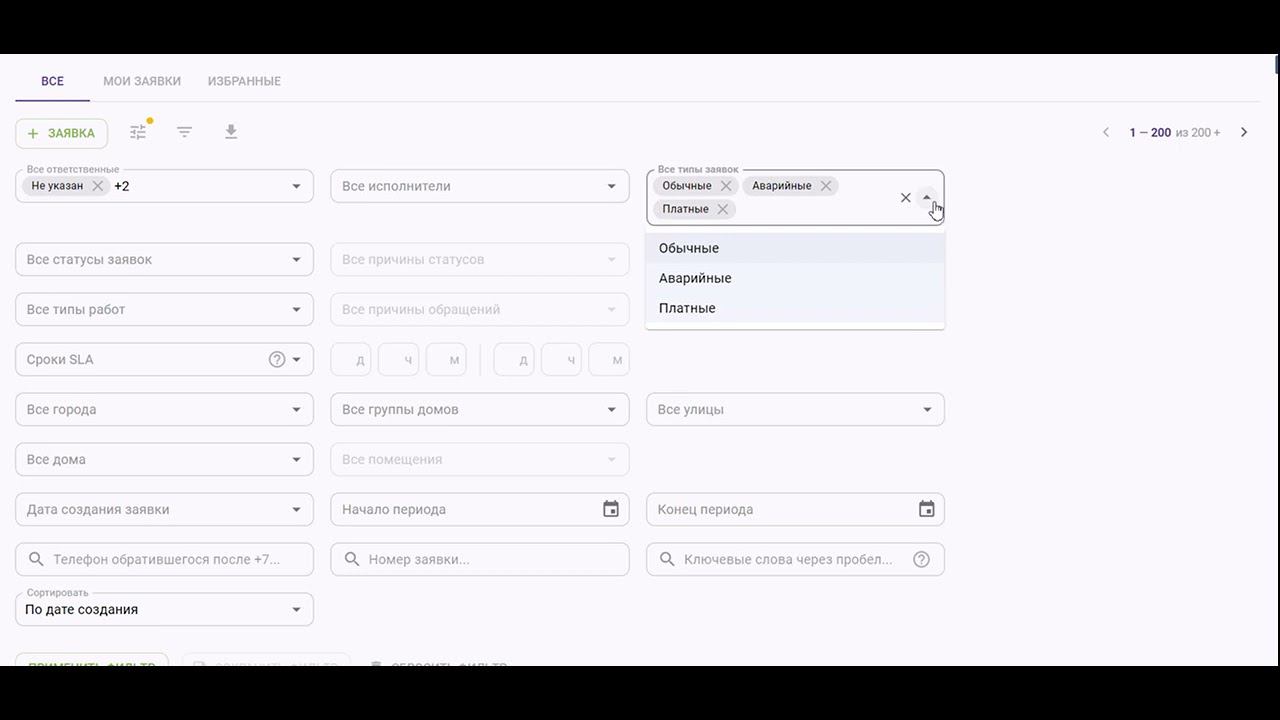Remove the Не указан responsible chip

[97, 186]
